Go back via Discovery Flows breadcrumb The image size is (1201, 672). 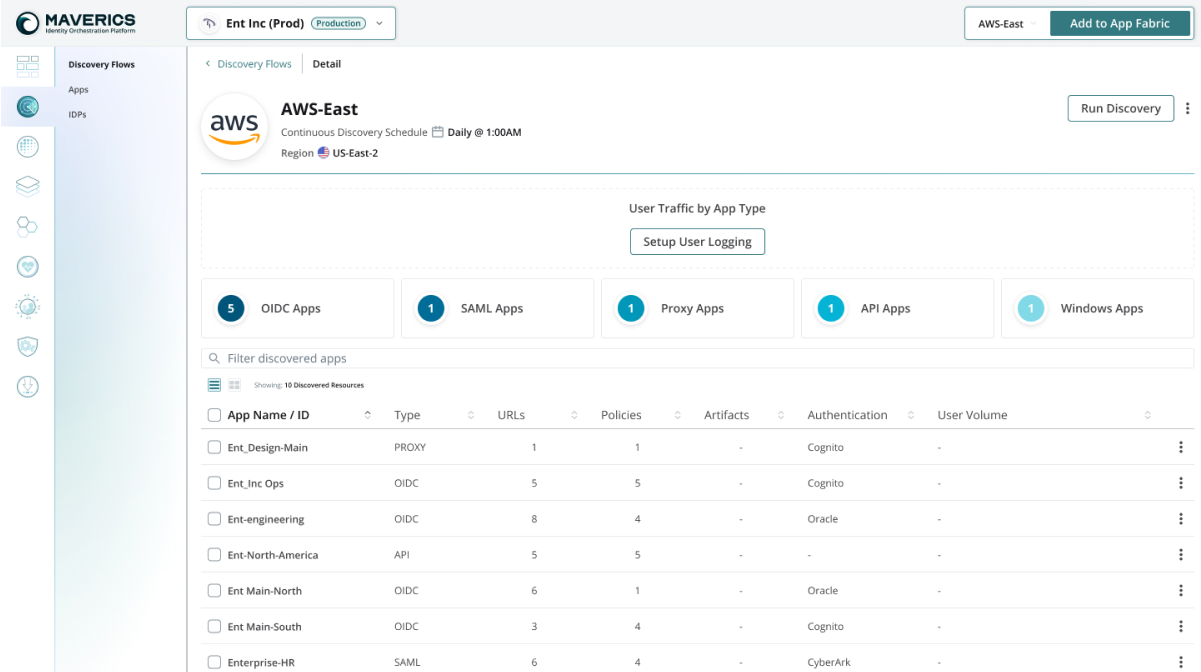point(254,64)
